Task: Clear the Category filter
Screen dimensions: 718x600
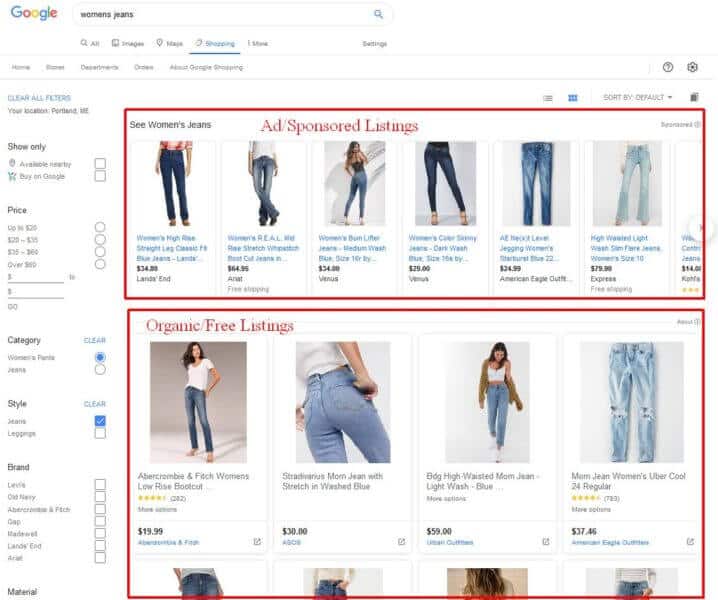Action: pos(95,340)
